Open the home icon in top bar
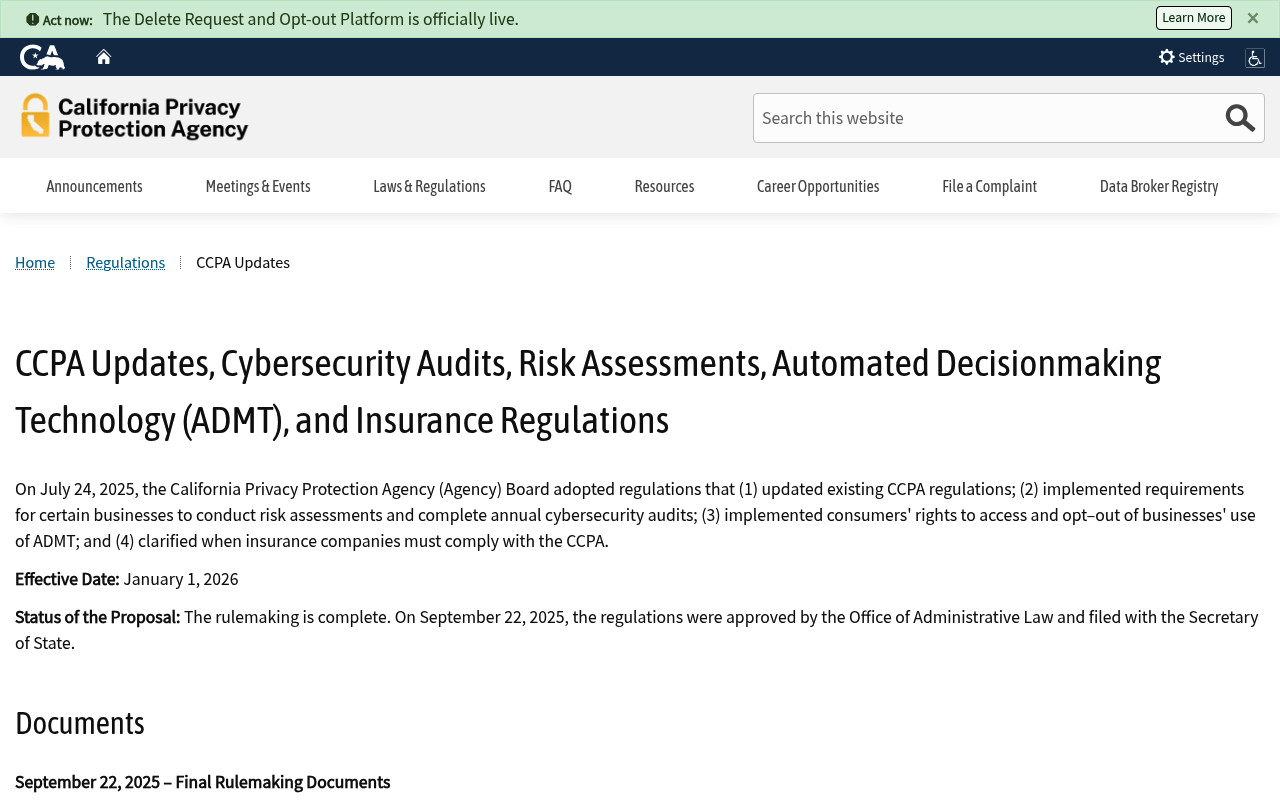 tap(104, 57)
